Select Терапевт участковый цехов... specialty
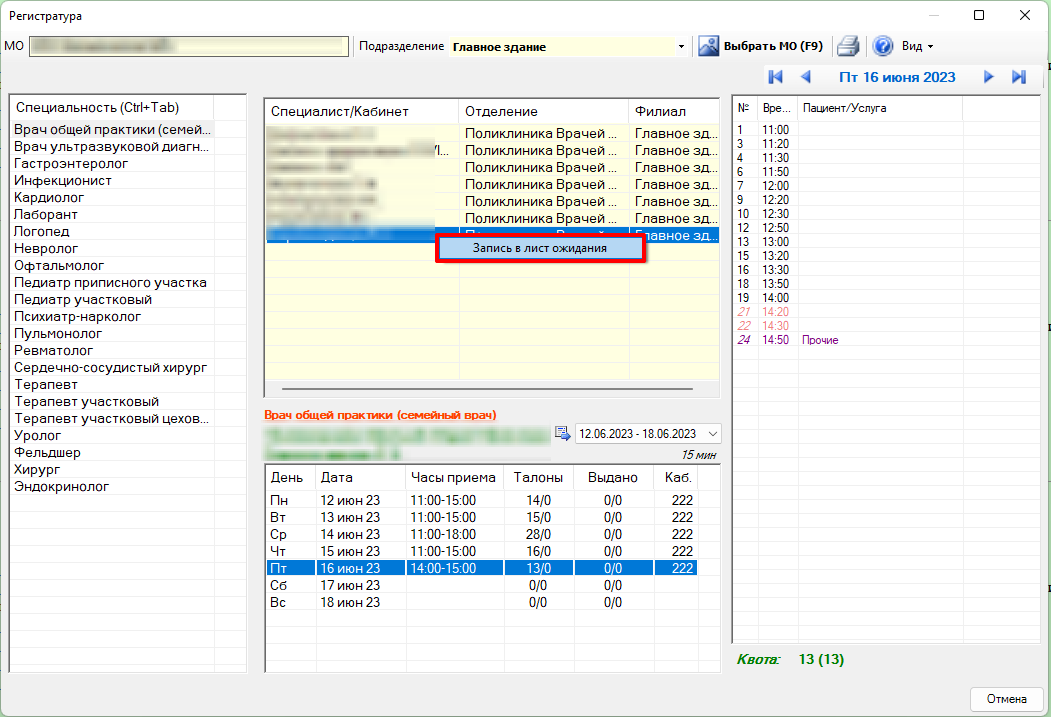This screenshot has height=717, width=1051. (x=113, y=418)
